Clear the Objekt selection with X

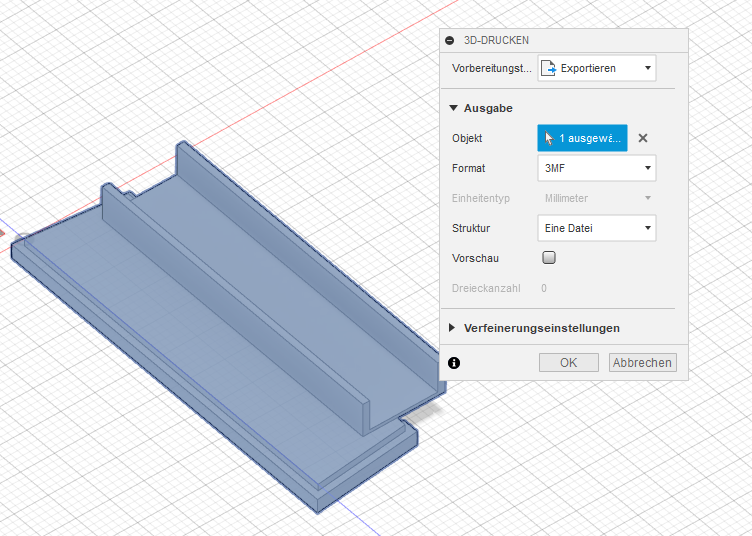tap(643, 138)
